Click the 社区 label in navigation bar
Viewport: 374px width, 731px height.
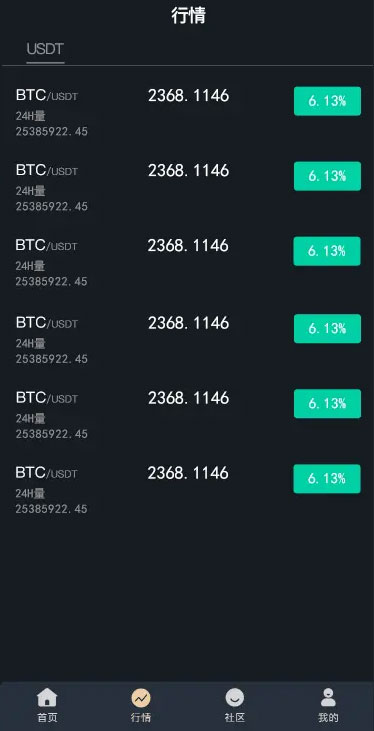[x=235, y=717]
